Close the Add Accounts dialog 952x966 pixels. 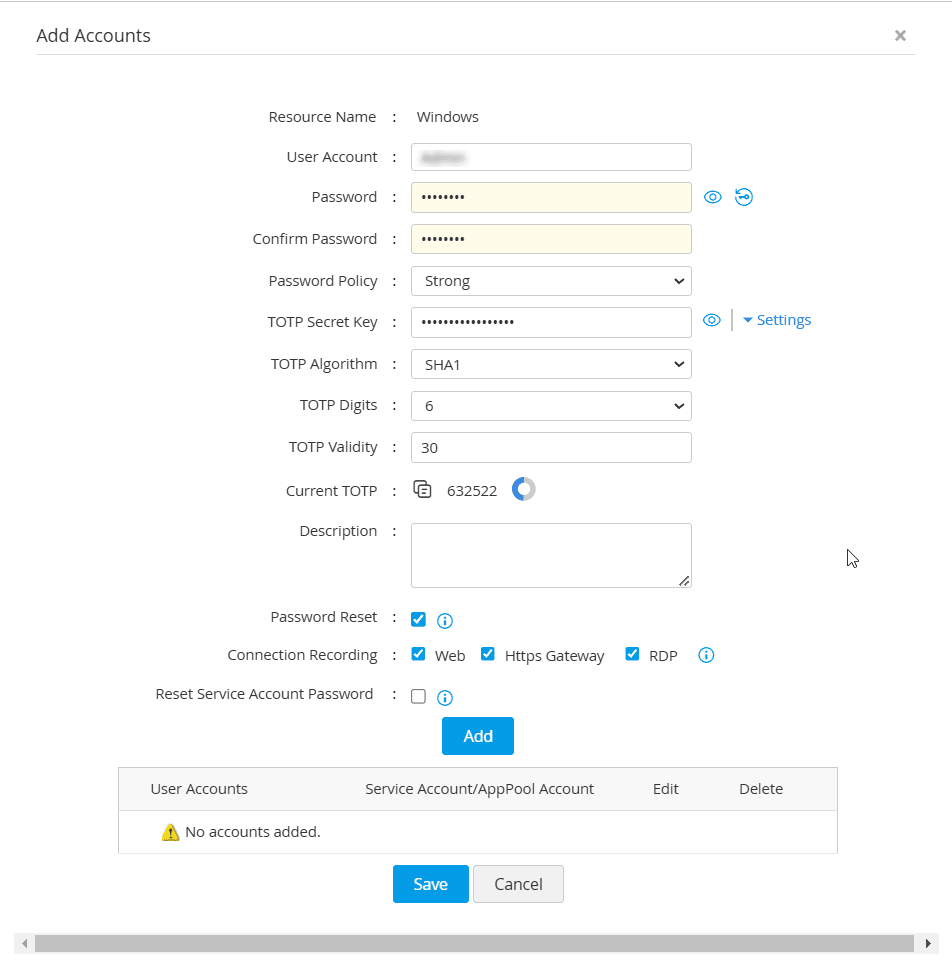tap(900, 36)
